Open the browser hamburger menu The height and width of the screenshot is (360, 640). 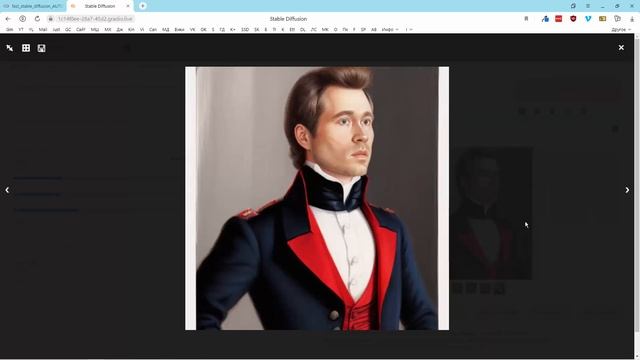coord(588,6)
